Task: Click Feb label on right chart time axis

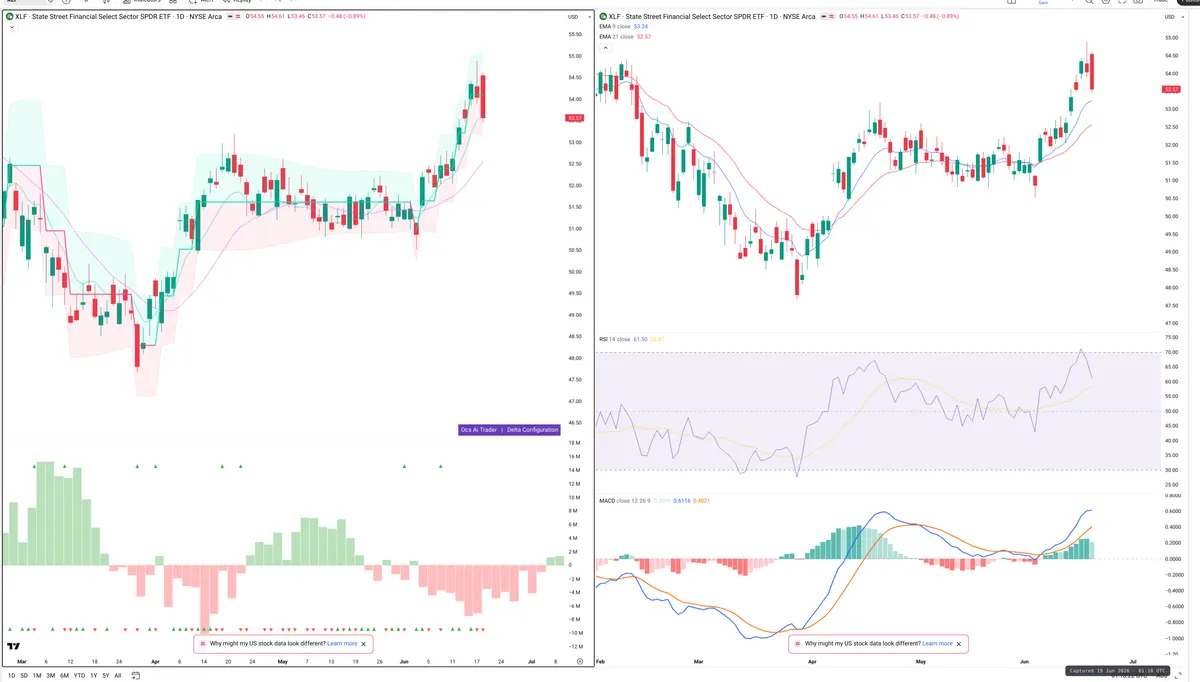Action: [600, 662]
